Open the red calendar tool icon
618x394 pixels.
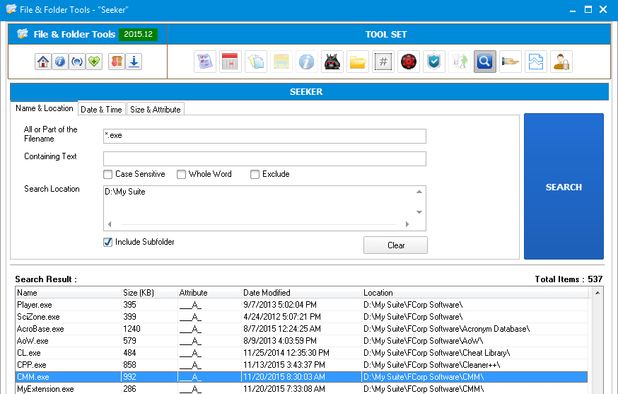click(230, 61)
